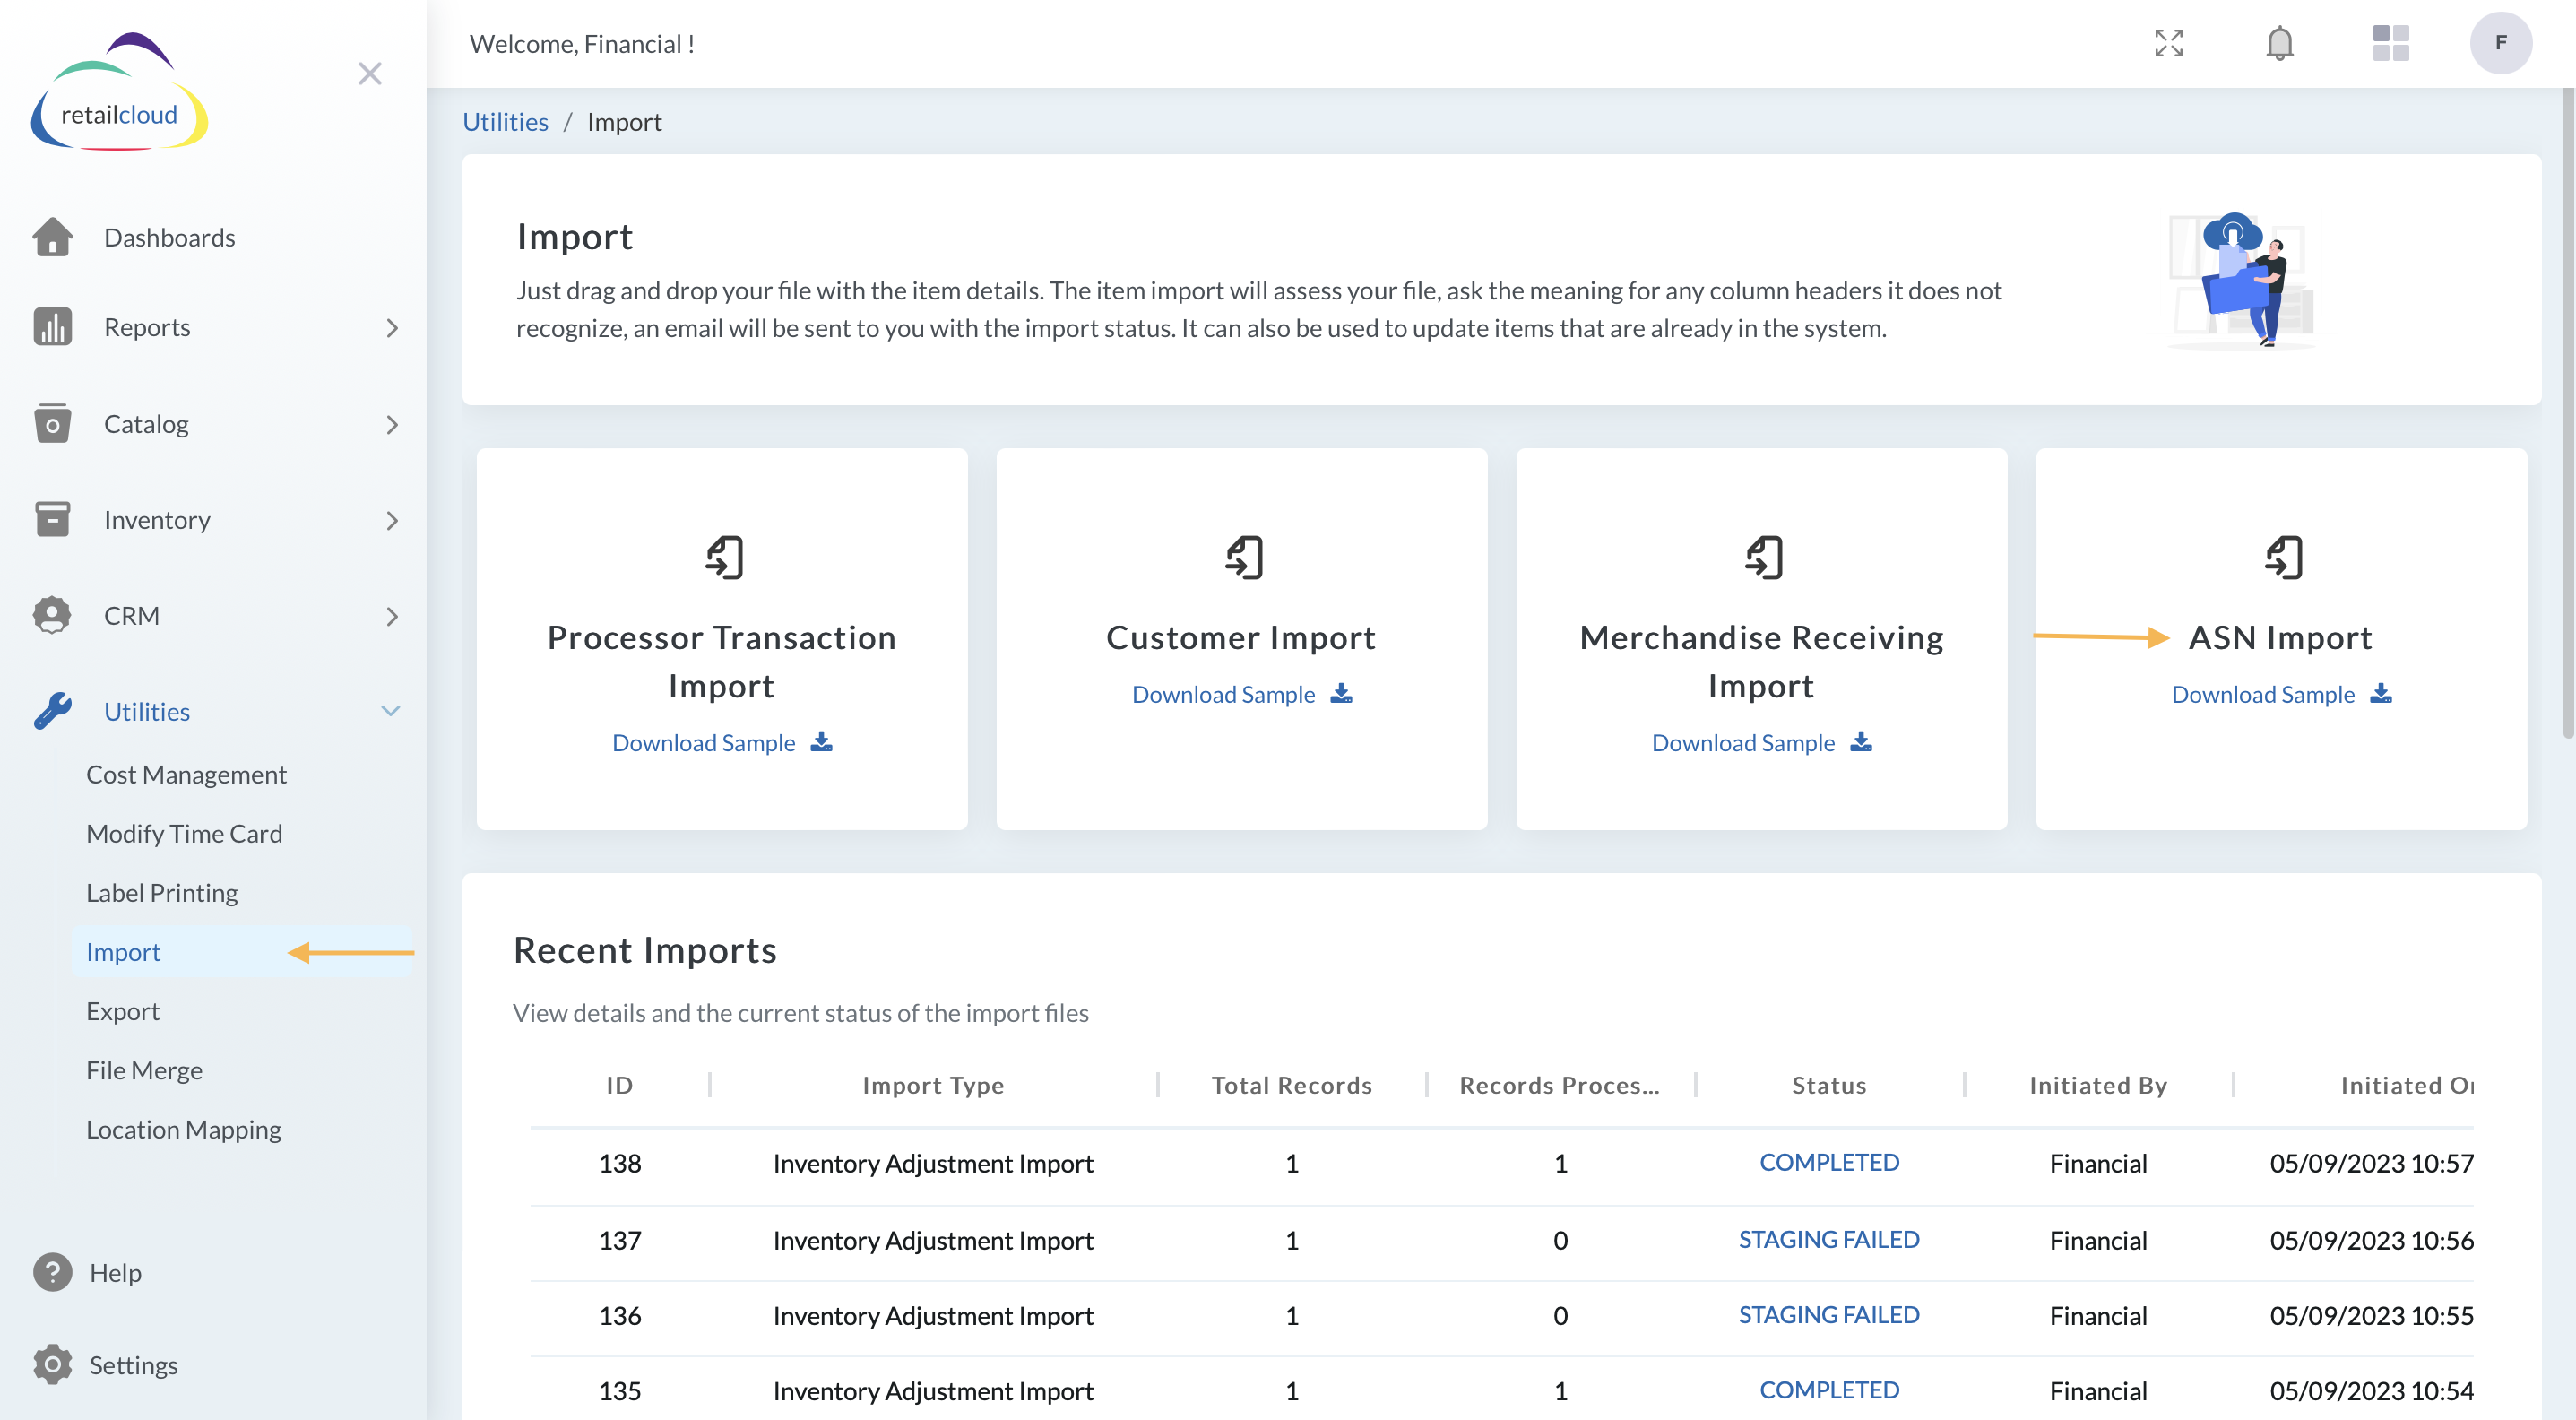2576x1420 pixels.
Task: Click download icon under Merchandise Receiving Import
Action: point(1861,742)
